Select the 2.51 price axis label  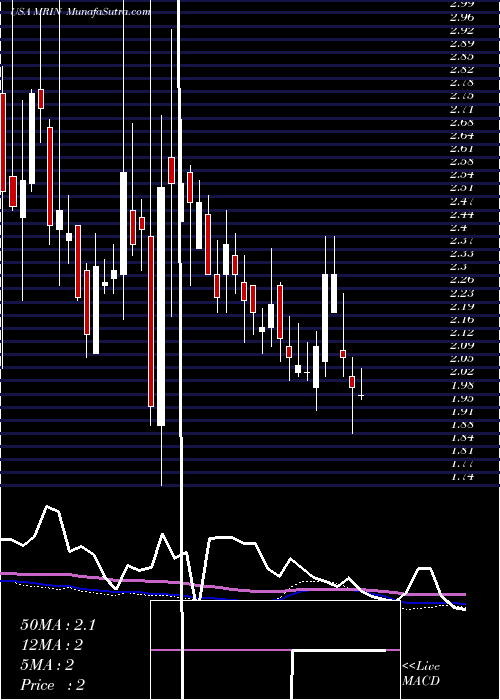(462, 188)
